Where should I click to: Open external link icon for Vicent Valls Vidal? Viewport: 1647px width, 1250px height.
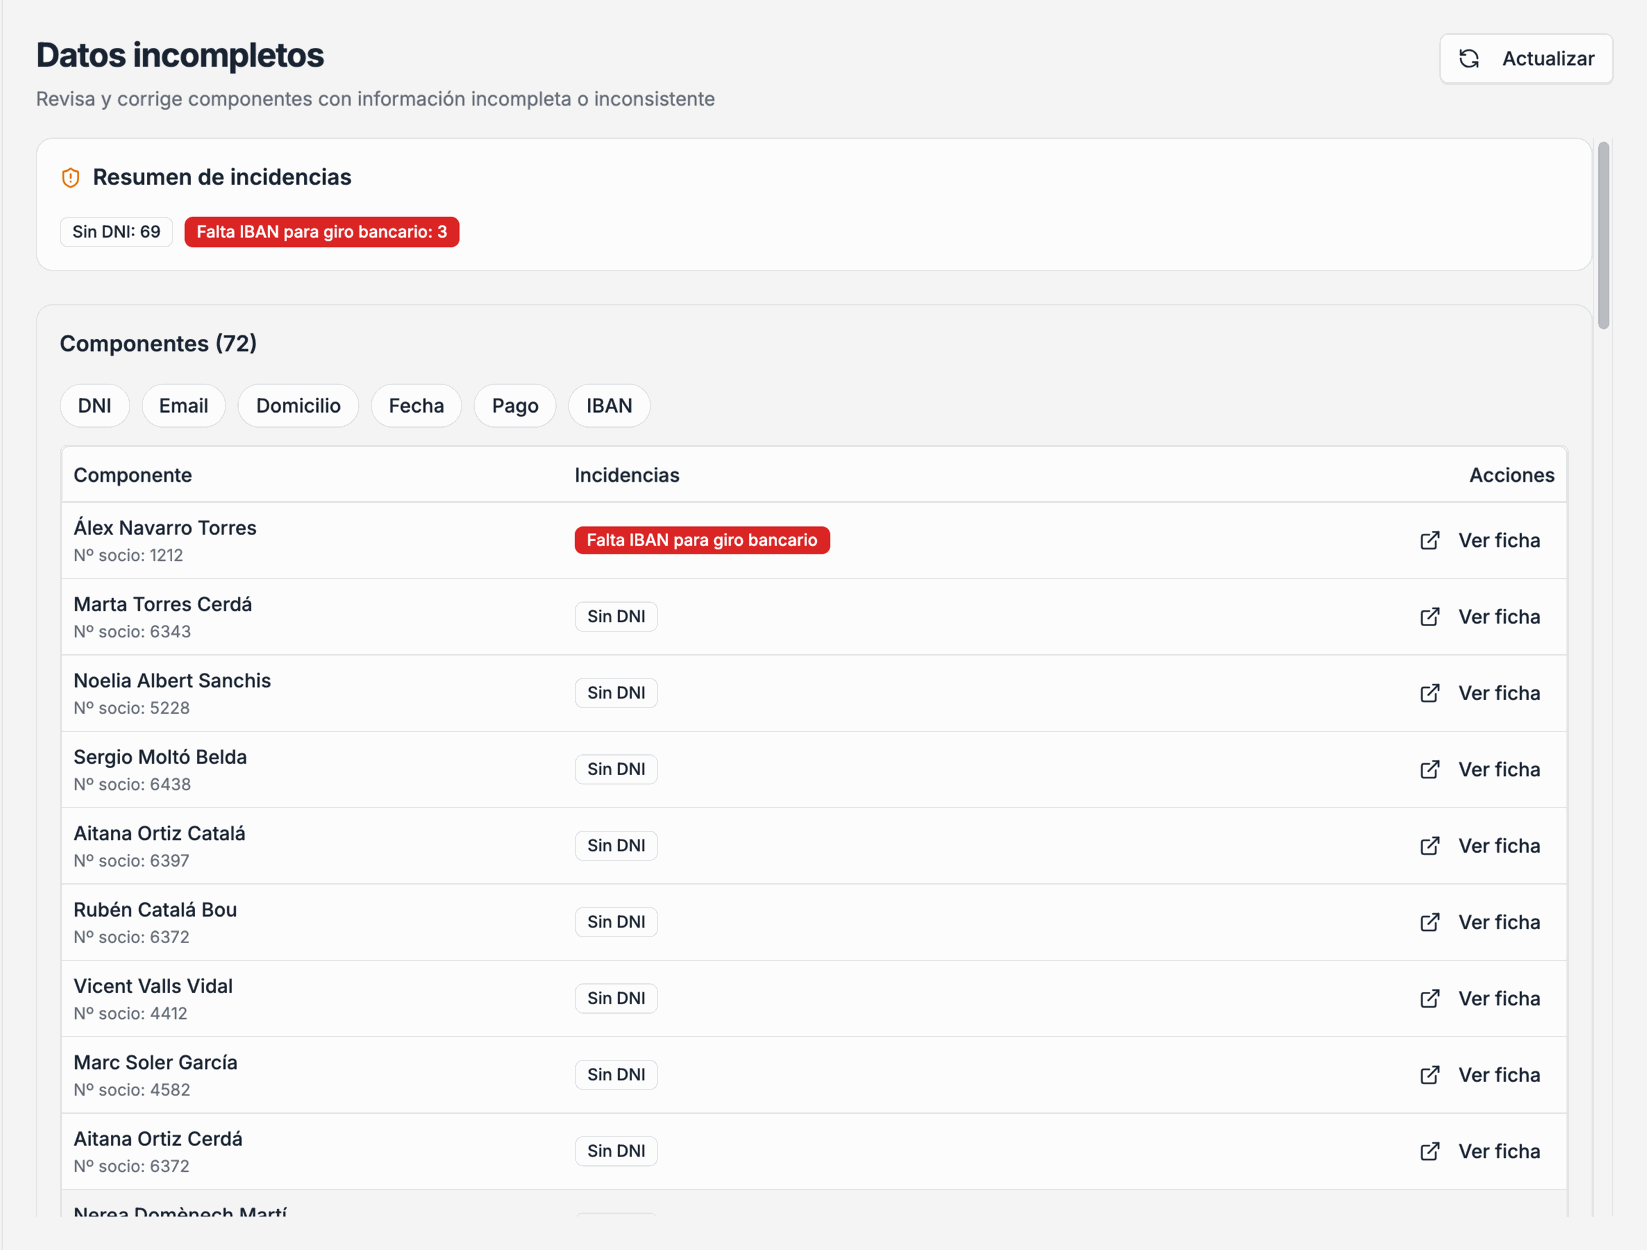1430,999
